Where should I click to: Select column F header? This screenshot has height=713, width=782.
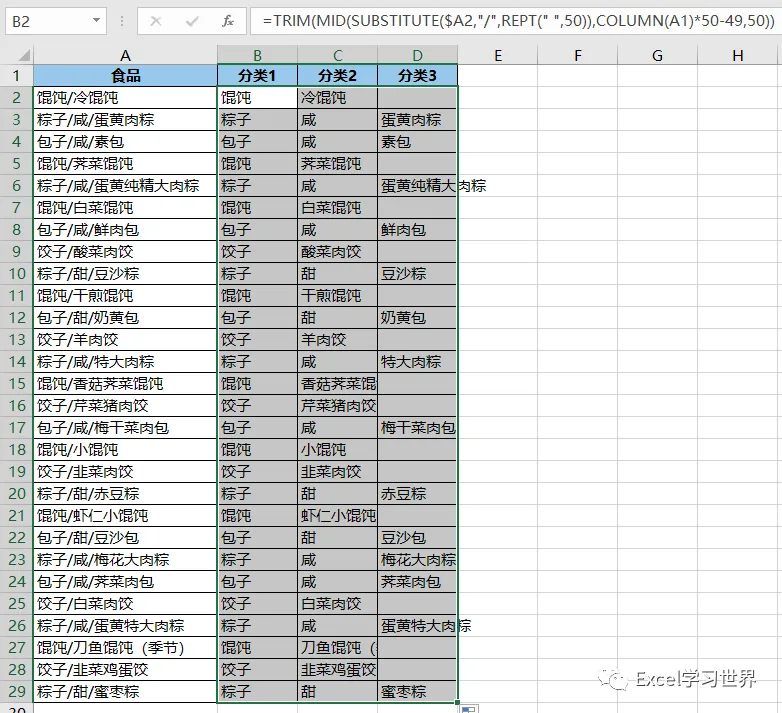tap(578, 55)
